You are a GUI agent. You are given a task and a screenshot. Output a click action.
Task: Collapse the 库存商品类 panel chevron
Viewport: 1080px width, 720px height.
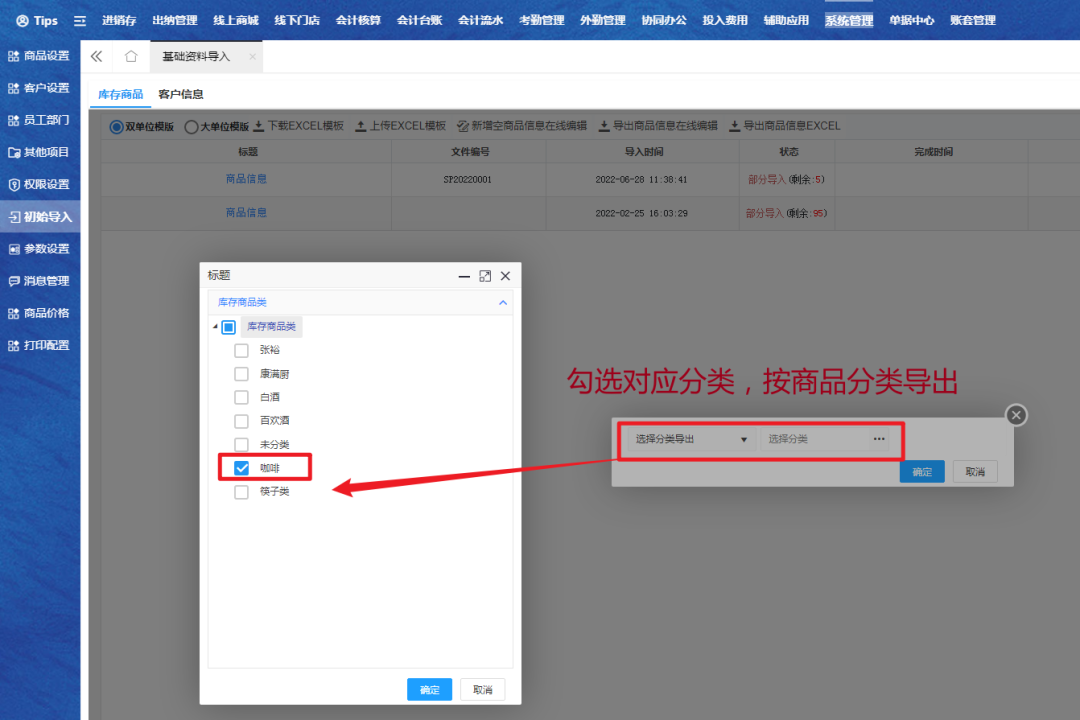point(503,302)
